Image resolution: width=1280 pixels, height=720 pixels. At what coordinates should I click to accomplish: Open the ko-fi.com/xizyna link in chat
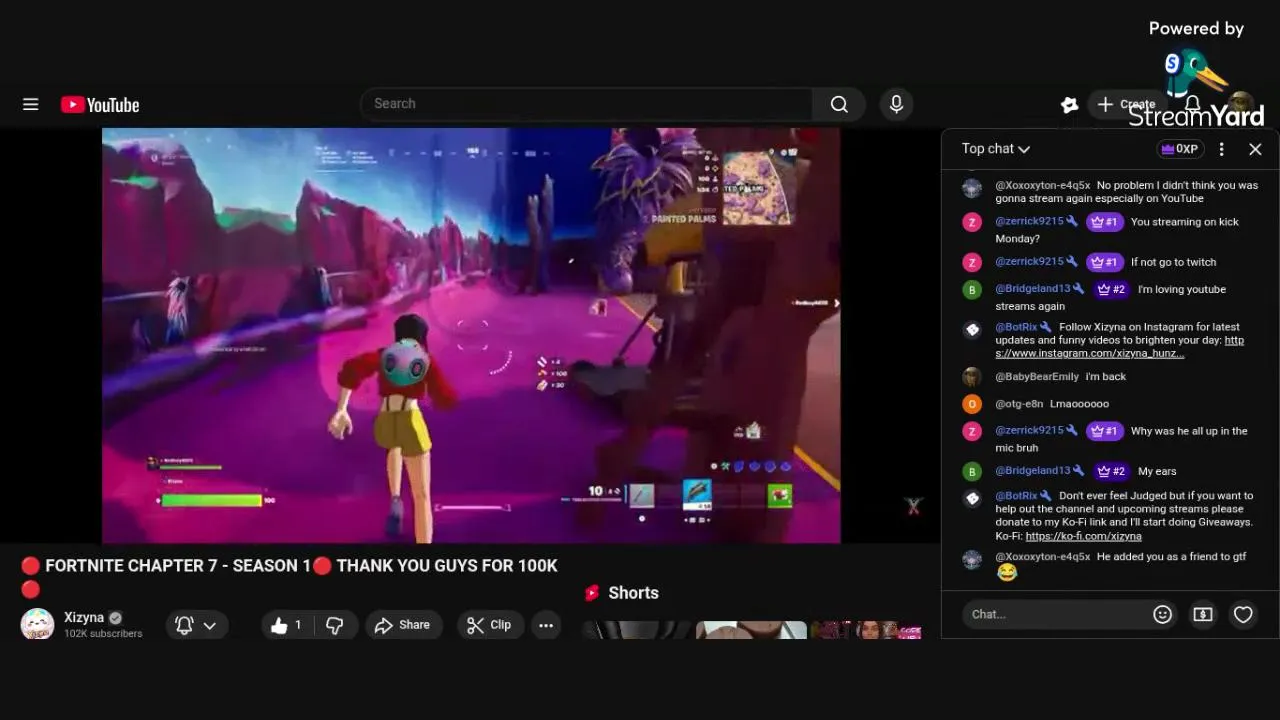coord(1083,536)
